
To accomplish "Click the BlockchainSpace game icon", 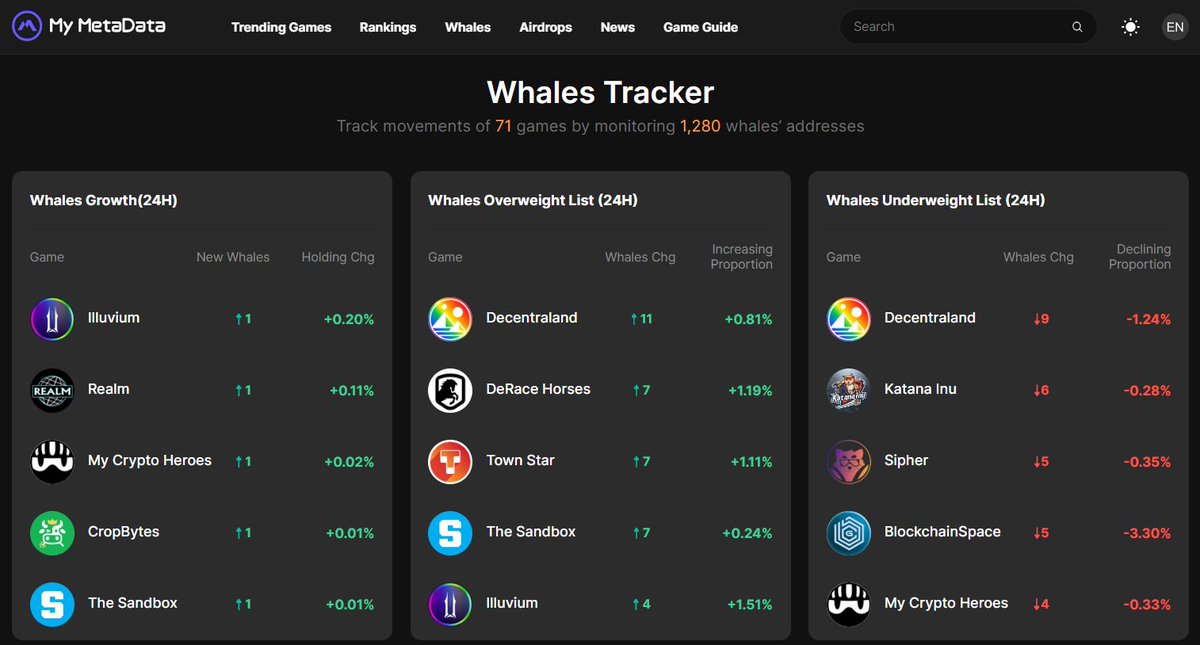I will 848,533.
